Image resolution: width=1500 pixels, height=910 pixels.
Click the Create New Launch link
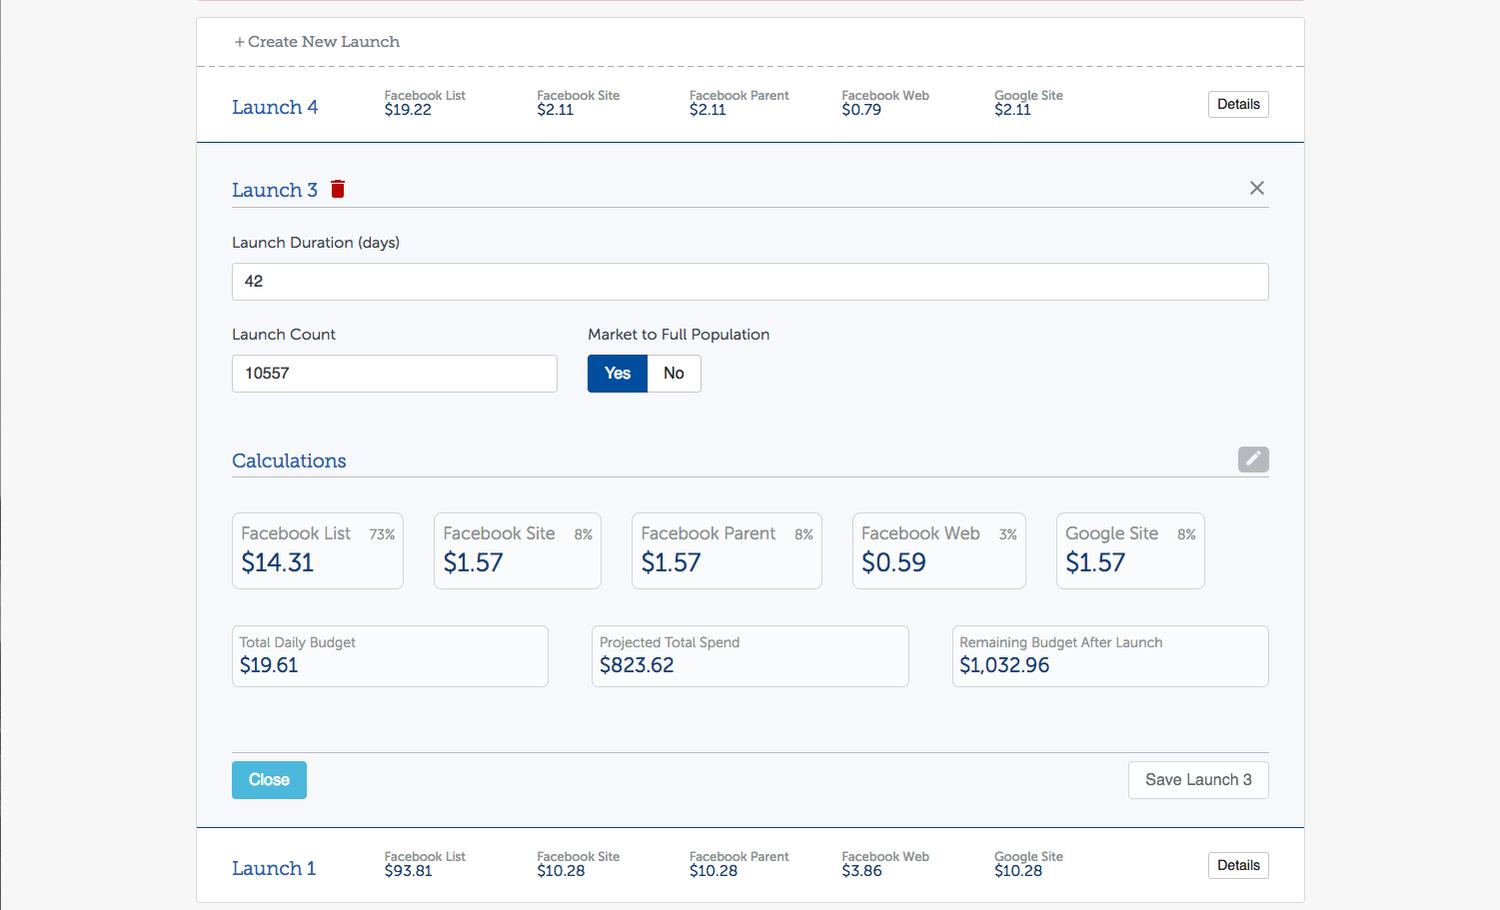pyautogui.click(x=317, y=42)
